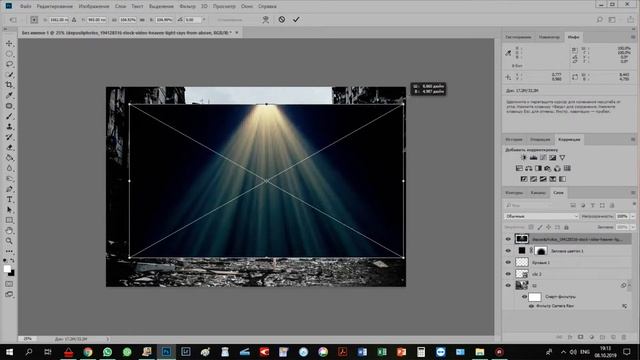Select the Clone Stamp tool
Image resolution: width=640 pixels, height=360 pixels.
click(x=9, y=127)
